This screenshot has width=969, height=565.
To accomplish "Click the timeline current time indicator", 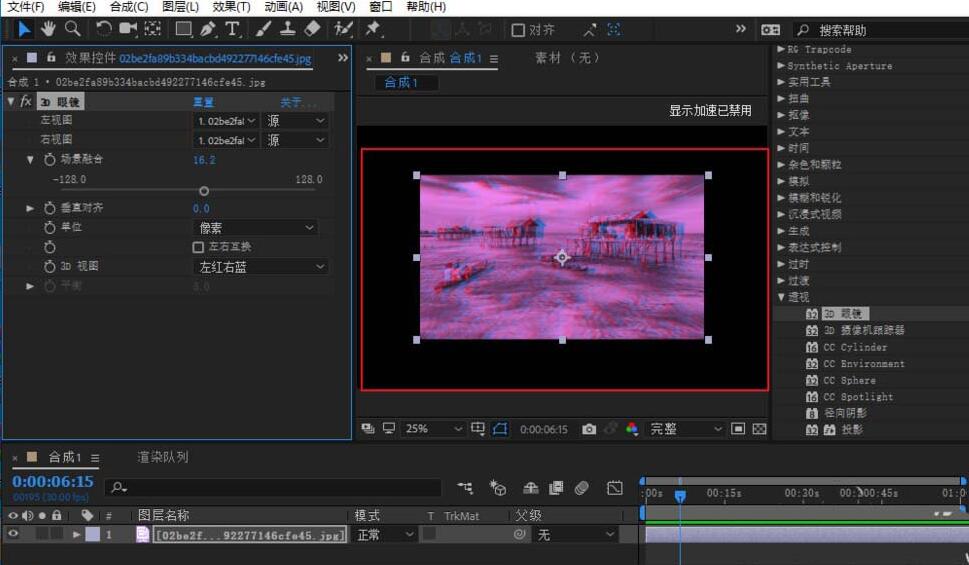I will pyautogui.click(x=680, y=496).
